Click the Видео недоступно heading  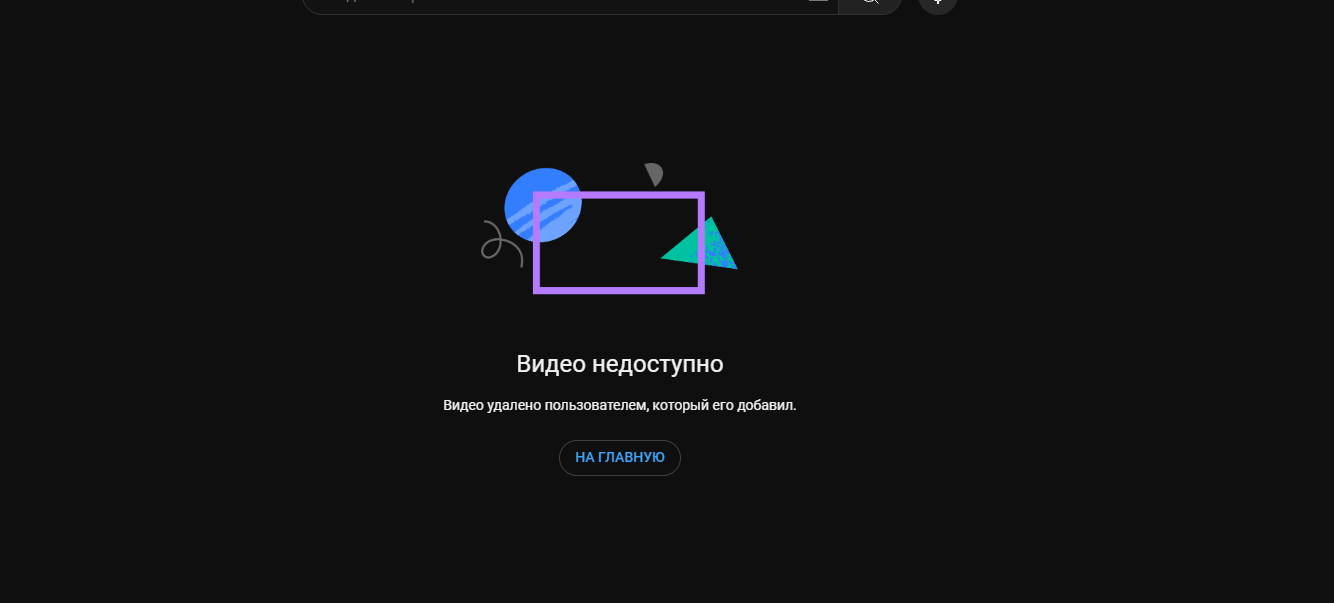click(619, 364)
